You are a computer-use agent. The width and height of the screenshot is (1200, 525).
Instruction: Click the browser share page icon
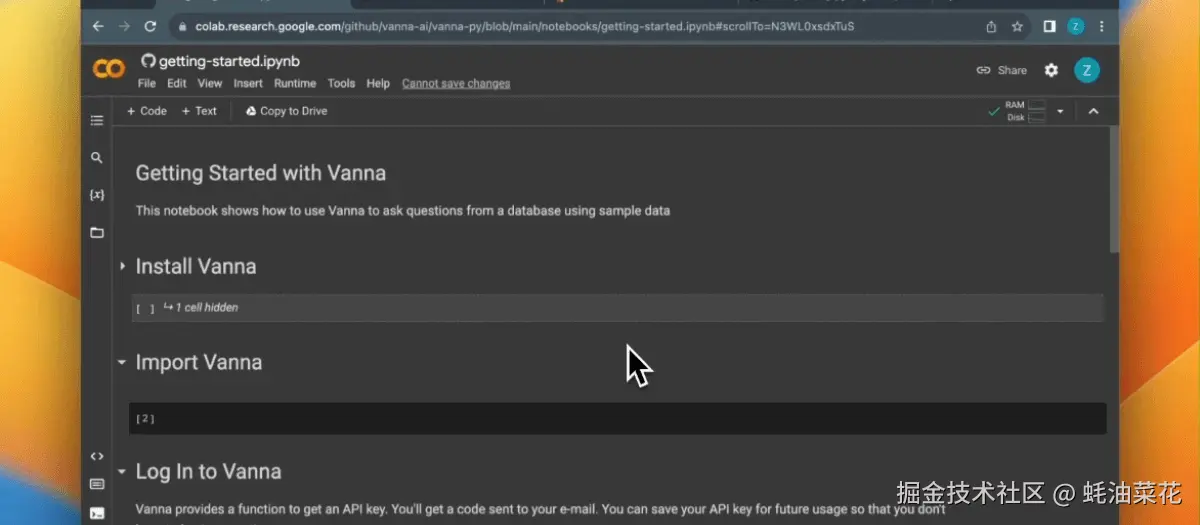click(x=991, y=26)
